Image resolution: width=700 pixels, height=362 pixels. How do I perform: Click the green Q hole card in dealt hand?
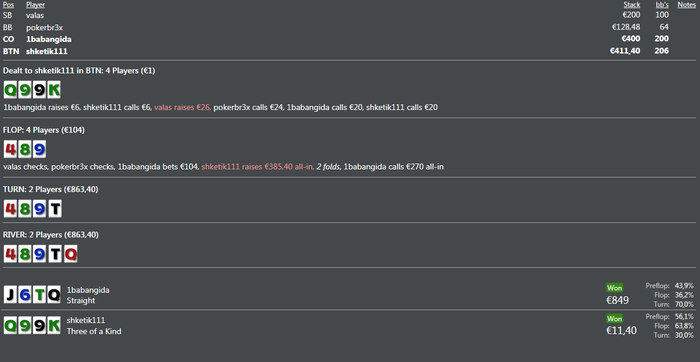pos(10,90)
